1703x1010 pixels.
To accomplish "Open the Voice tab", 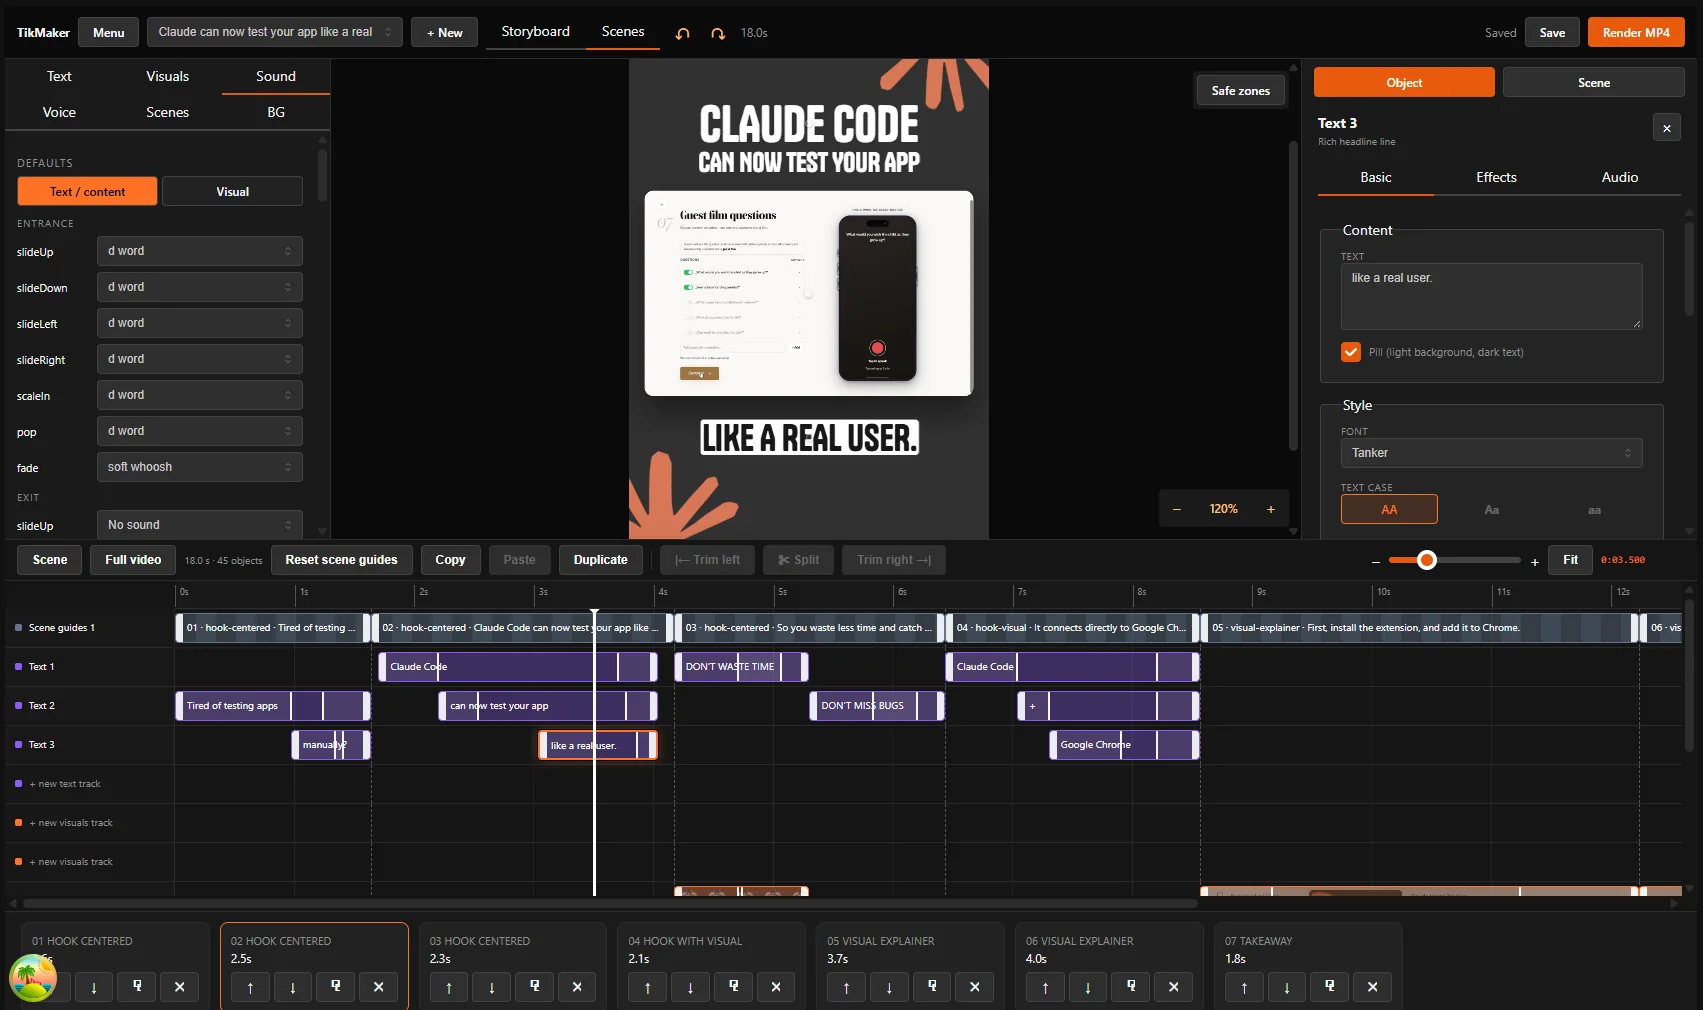I will tap(59, 112).
